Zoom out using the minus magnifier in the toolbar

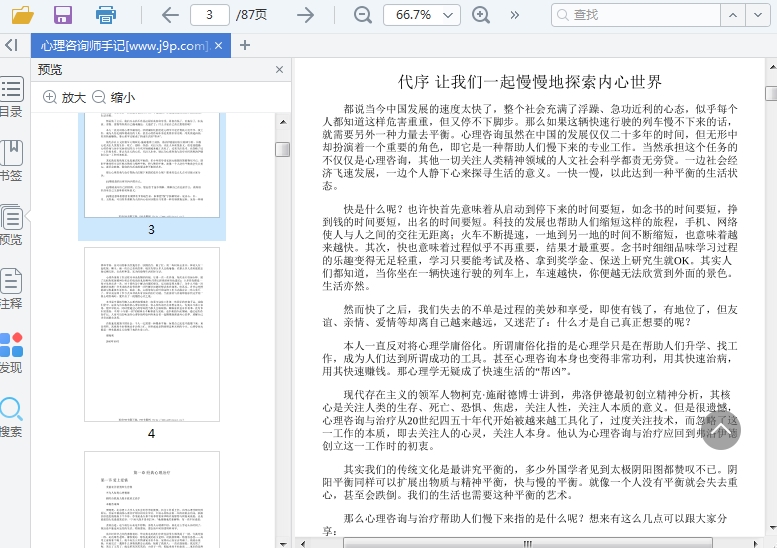tap(362, 15)
